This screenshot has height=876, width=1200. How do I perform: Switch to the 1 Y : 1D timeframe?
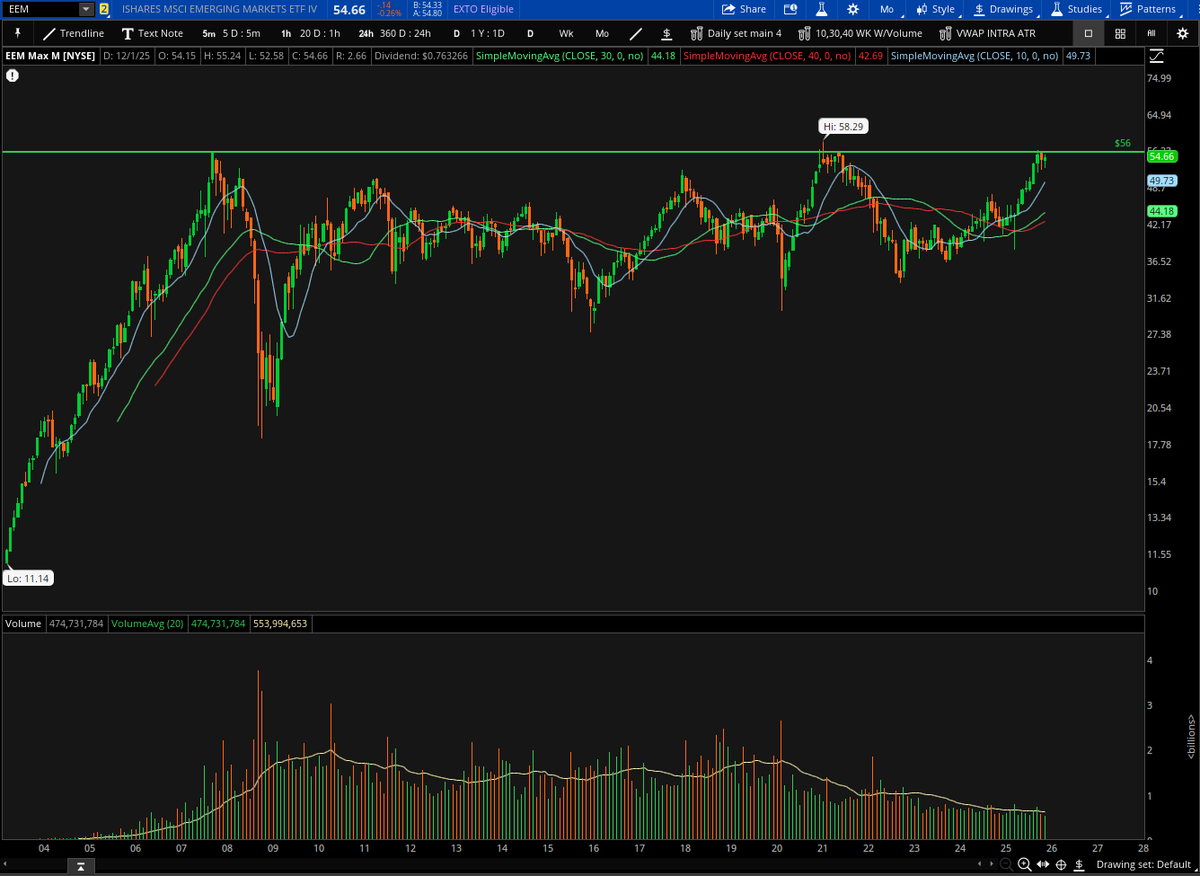[x=478, y=33]
